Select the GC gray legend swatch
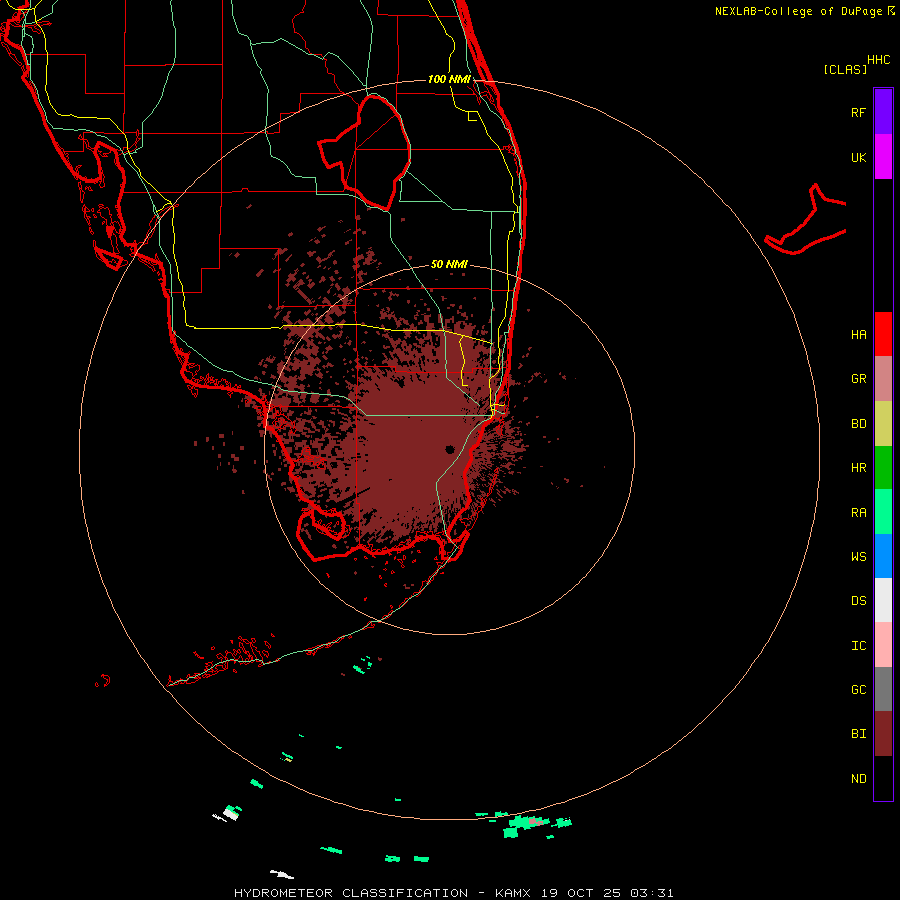Viewport: 900px width, 900px height. pos(883,689)
